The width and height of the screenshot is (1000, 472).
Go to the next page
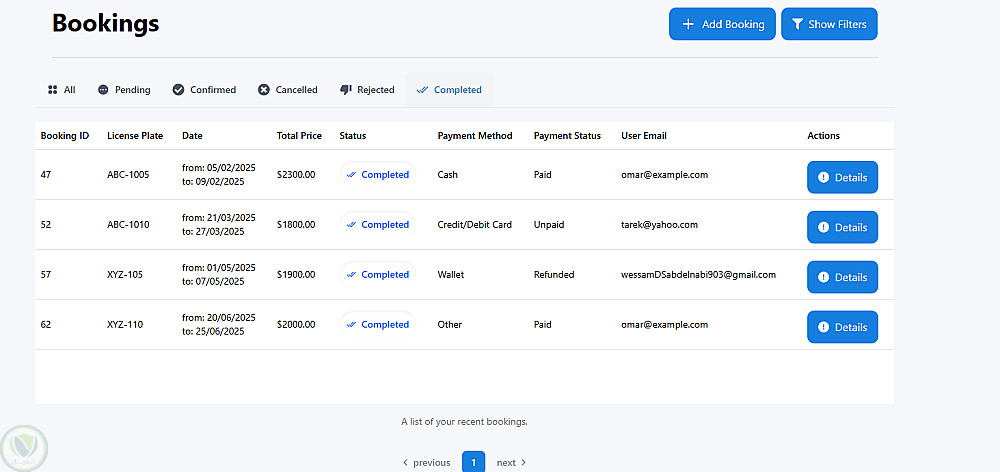tap(511, 463)
